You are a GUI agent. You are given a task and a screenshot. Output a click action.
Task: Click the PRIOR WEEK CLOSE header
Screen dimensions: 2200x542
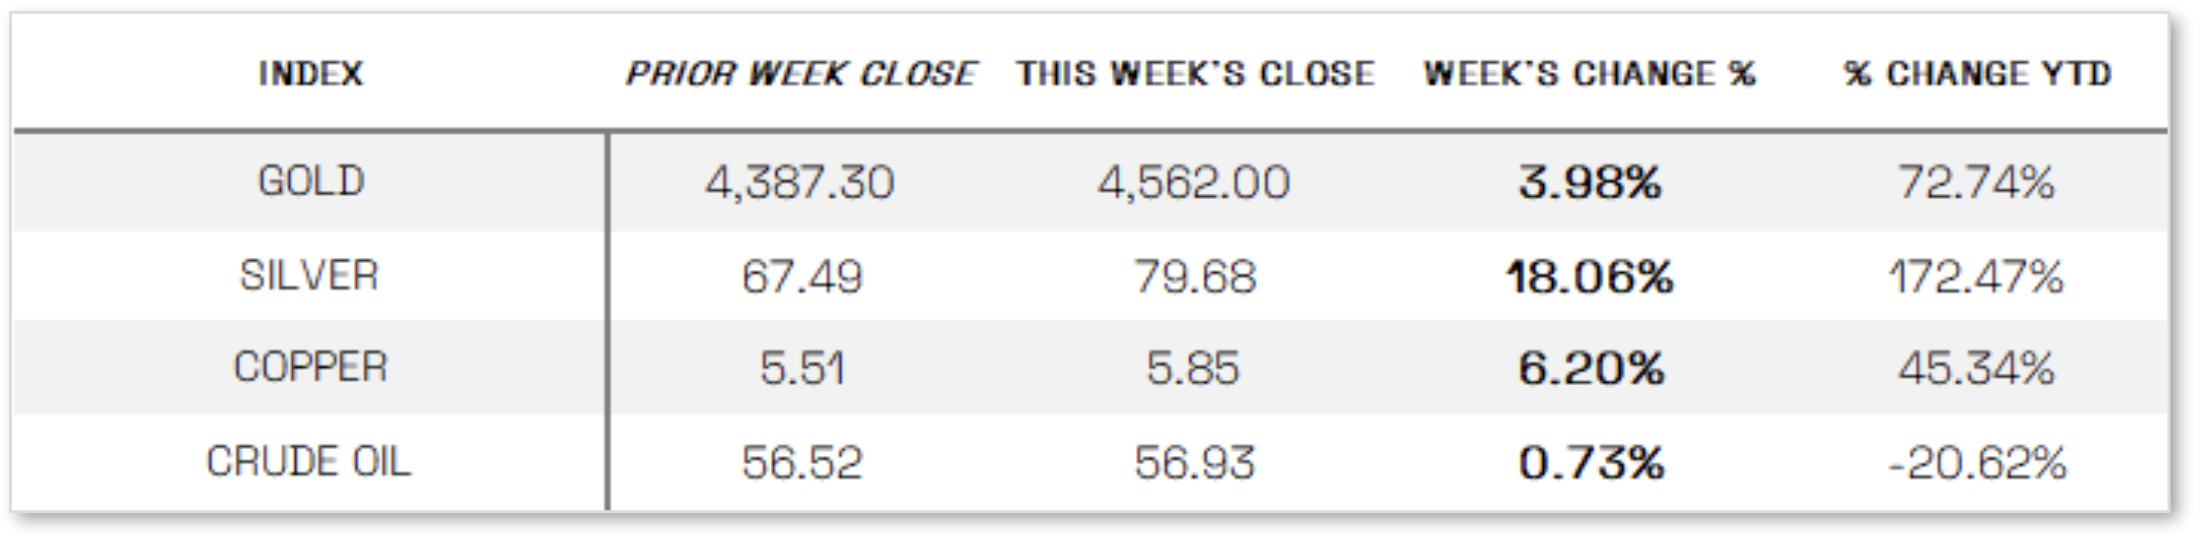[x=800, y=73]
